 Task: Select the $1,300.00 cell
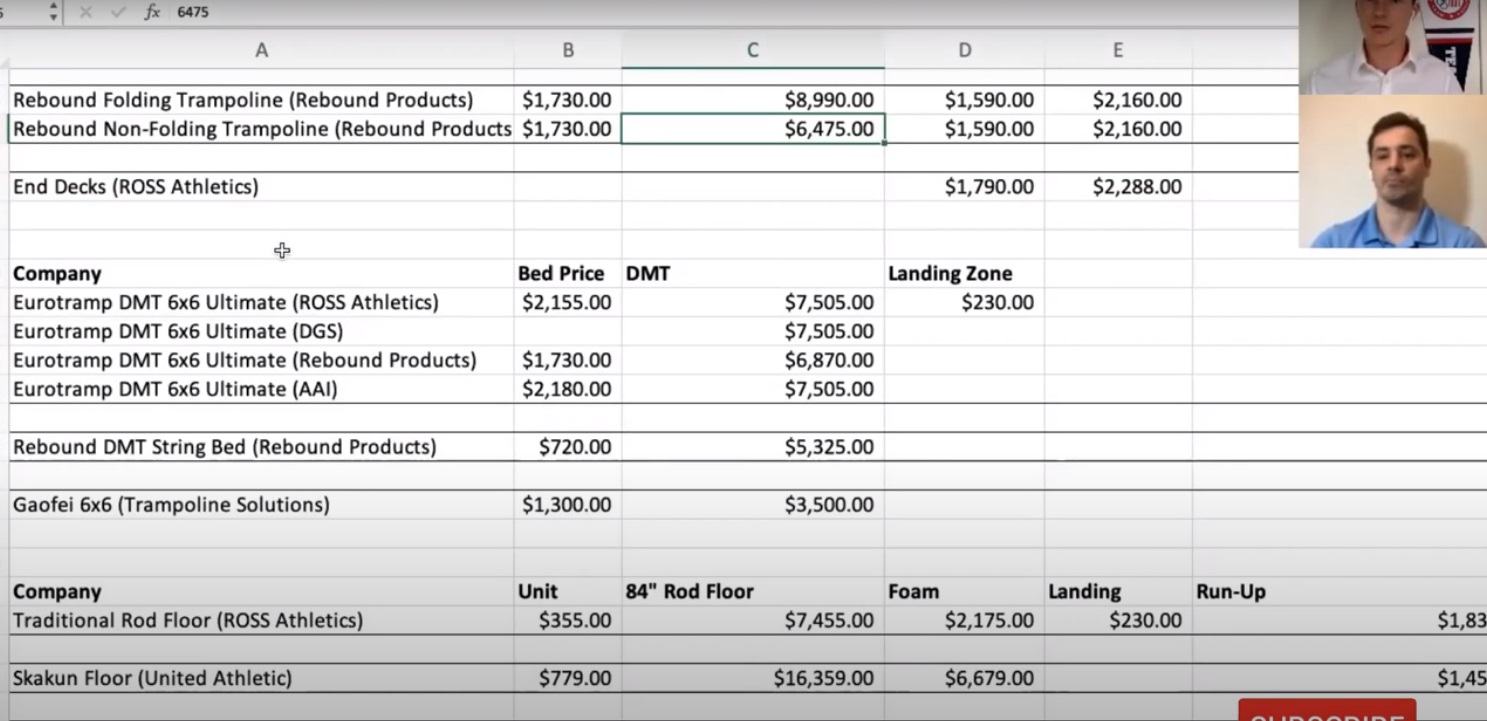[568, 505]
